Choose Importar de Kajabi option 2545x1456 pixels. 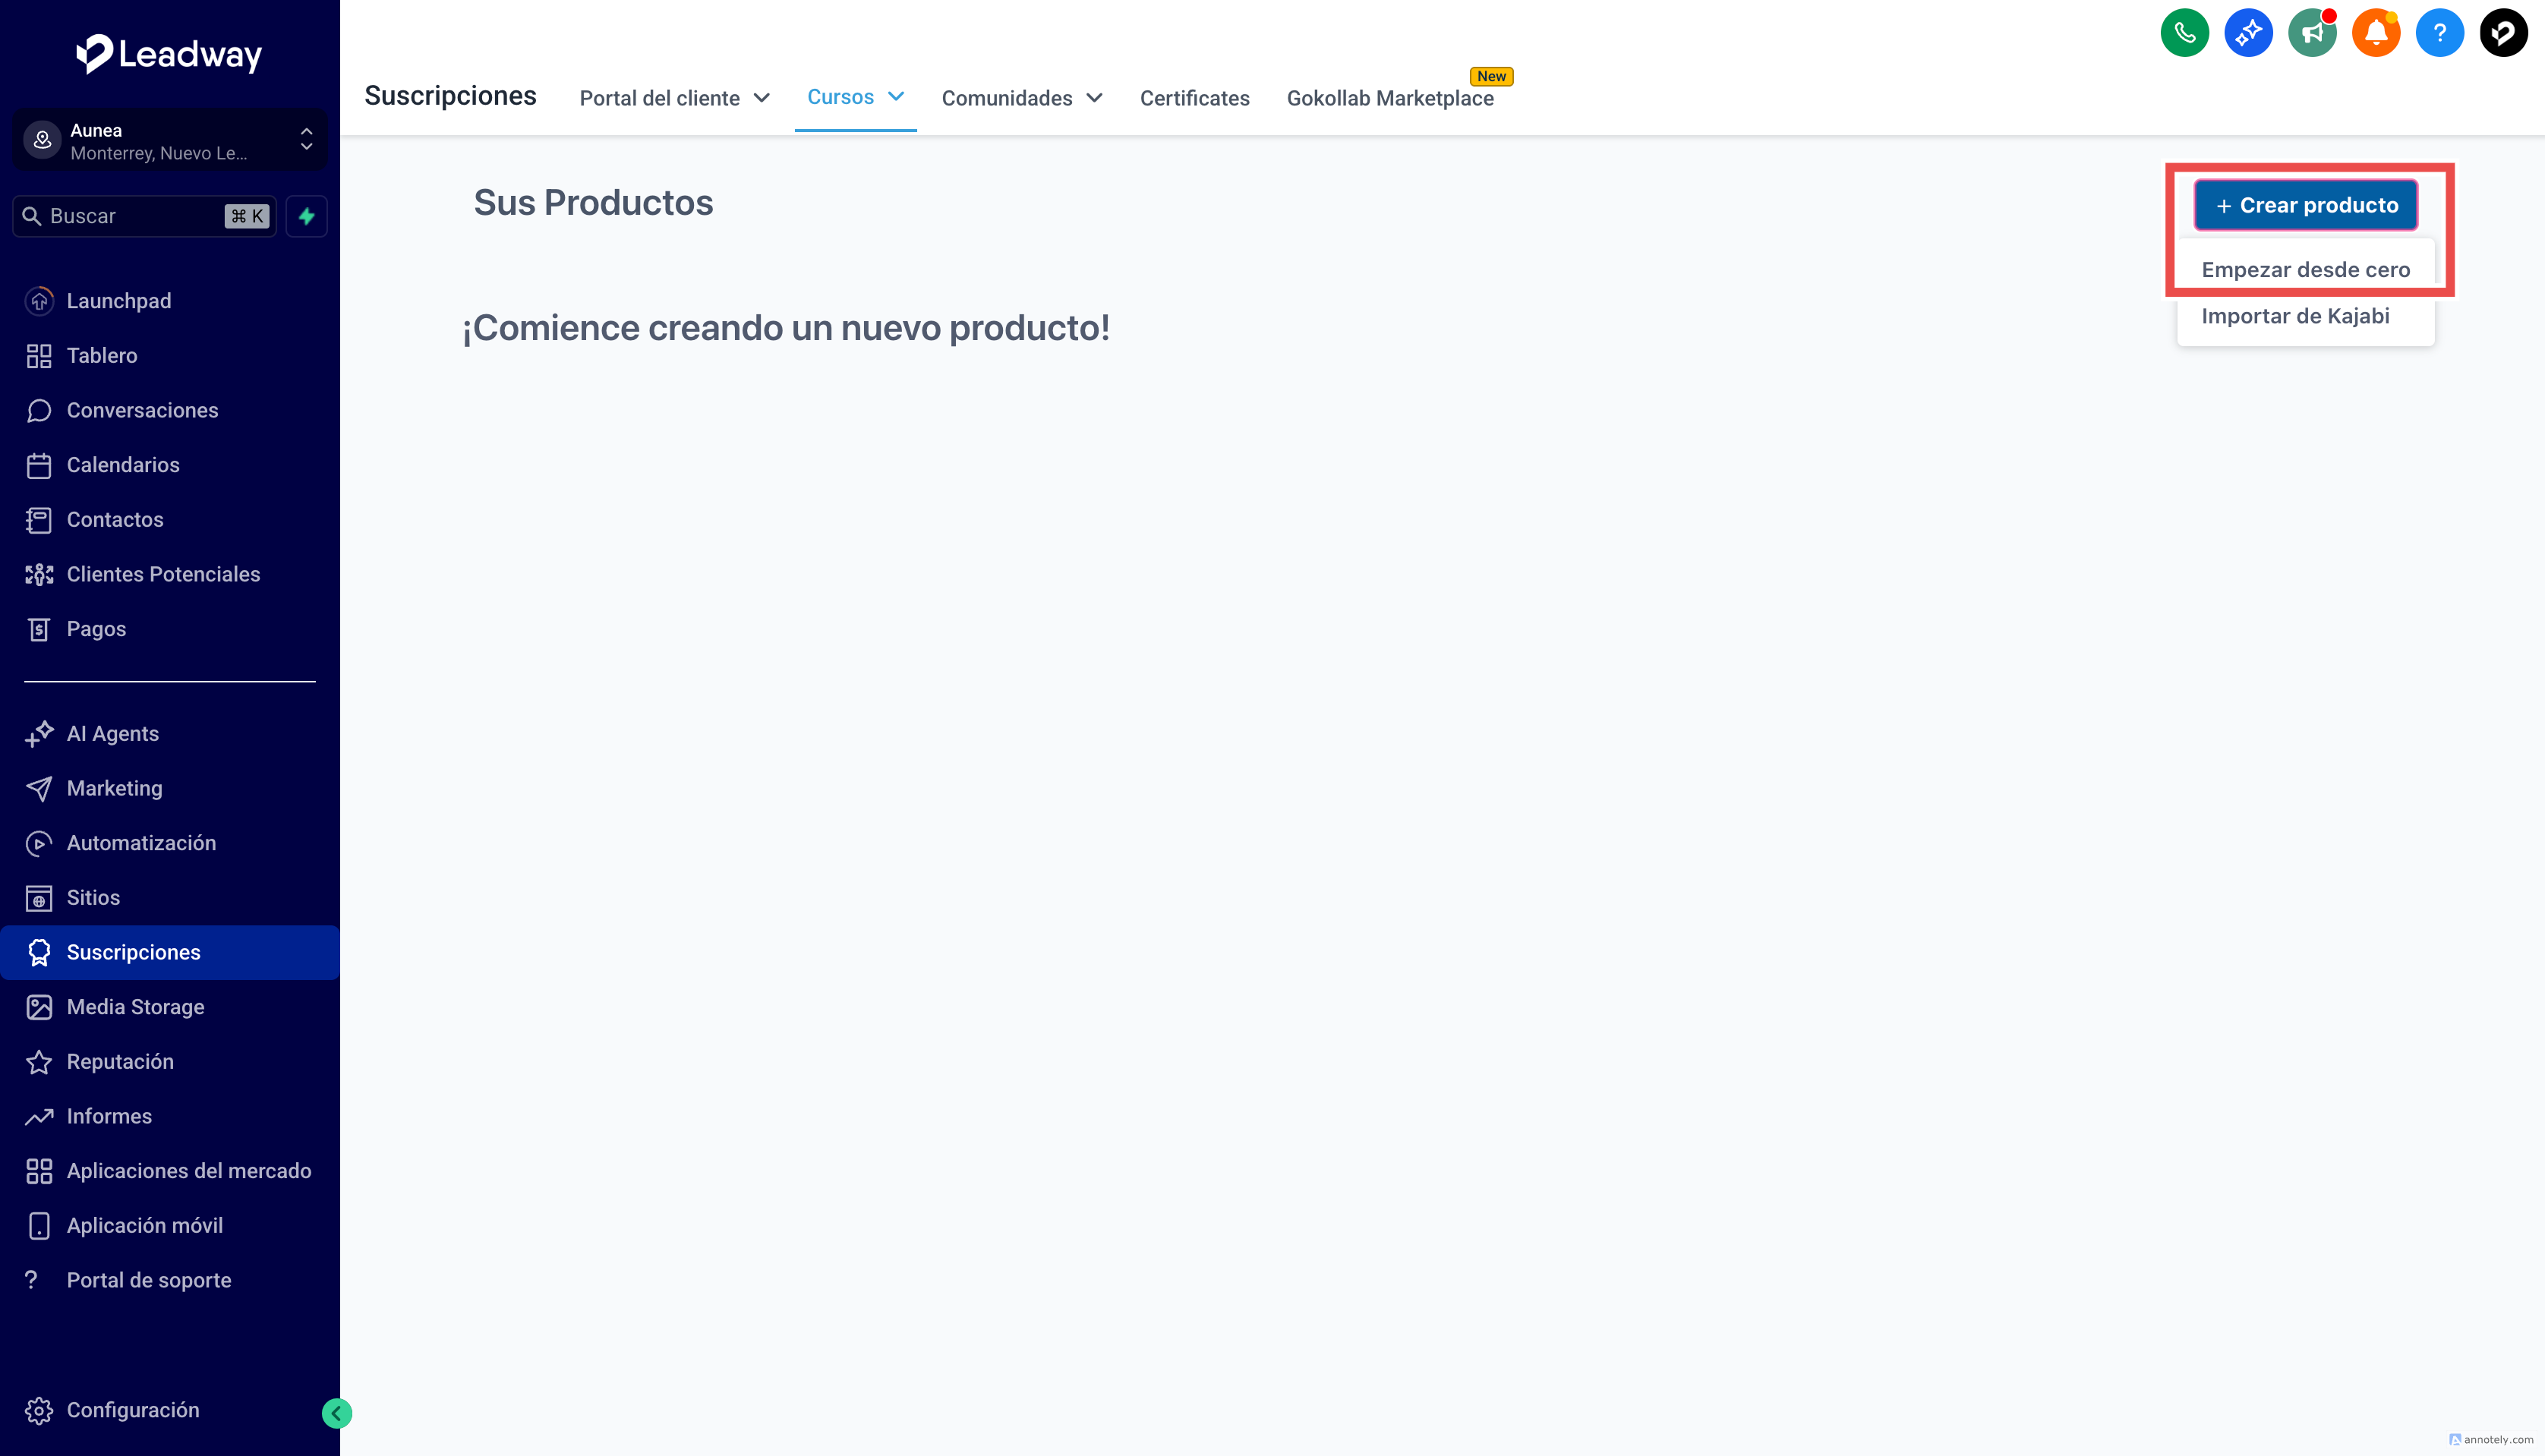pyautogui.click(x=2295, y=316)
